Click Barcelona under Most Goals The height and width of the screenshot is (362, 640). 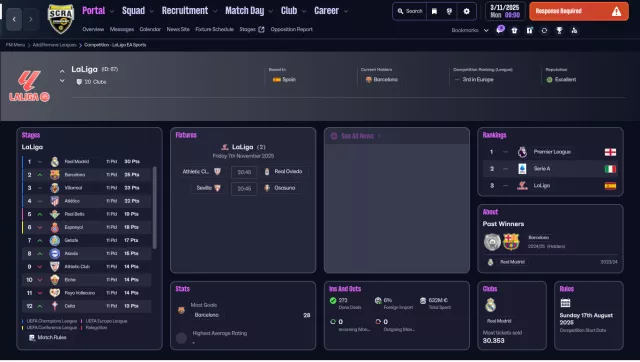[207, 315]
